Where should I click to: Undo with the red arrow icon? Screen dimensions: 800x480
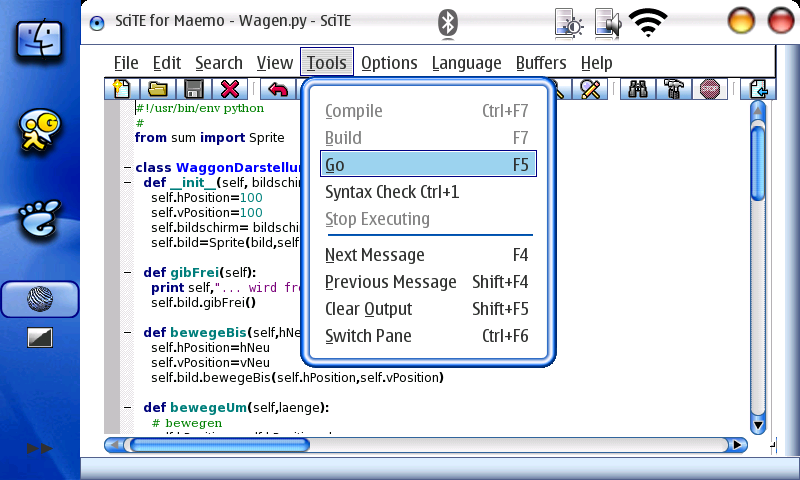tap(278, 89)
